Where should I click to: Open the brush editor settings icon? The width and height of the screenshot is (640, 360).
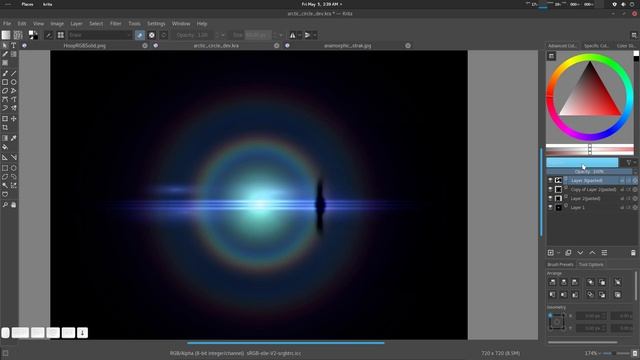click(x=49, y=35)
